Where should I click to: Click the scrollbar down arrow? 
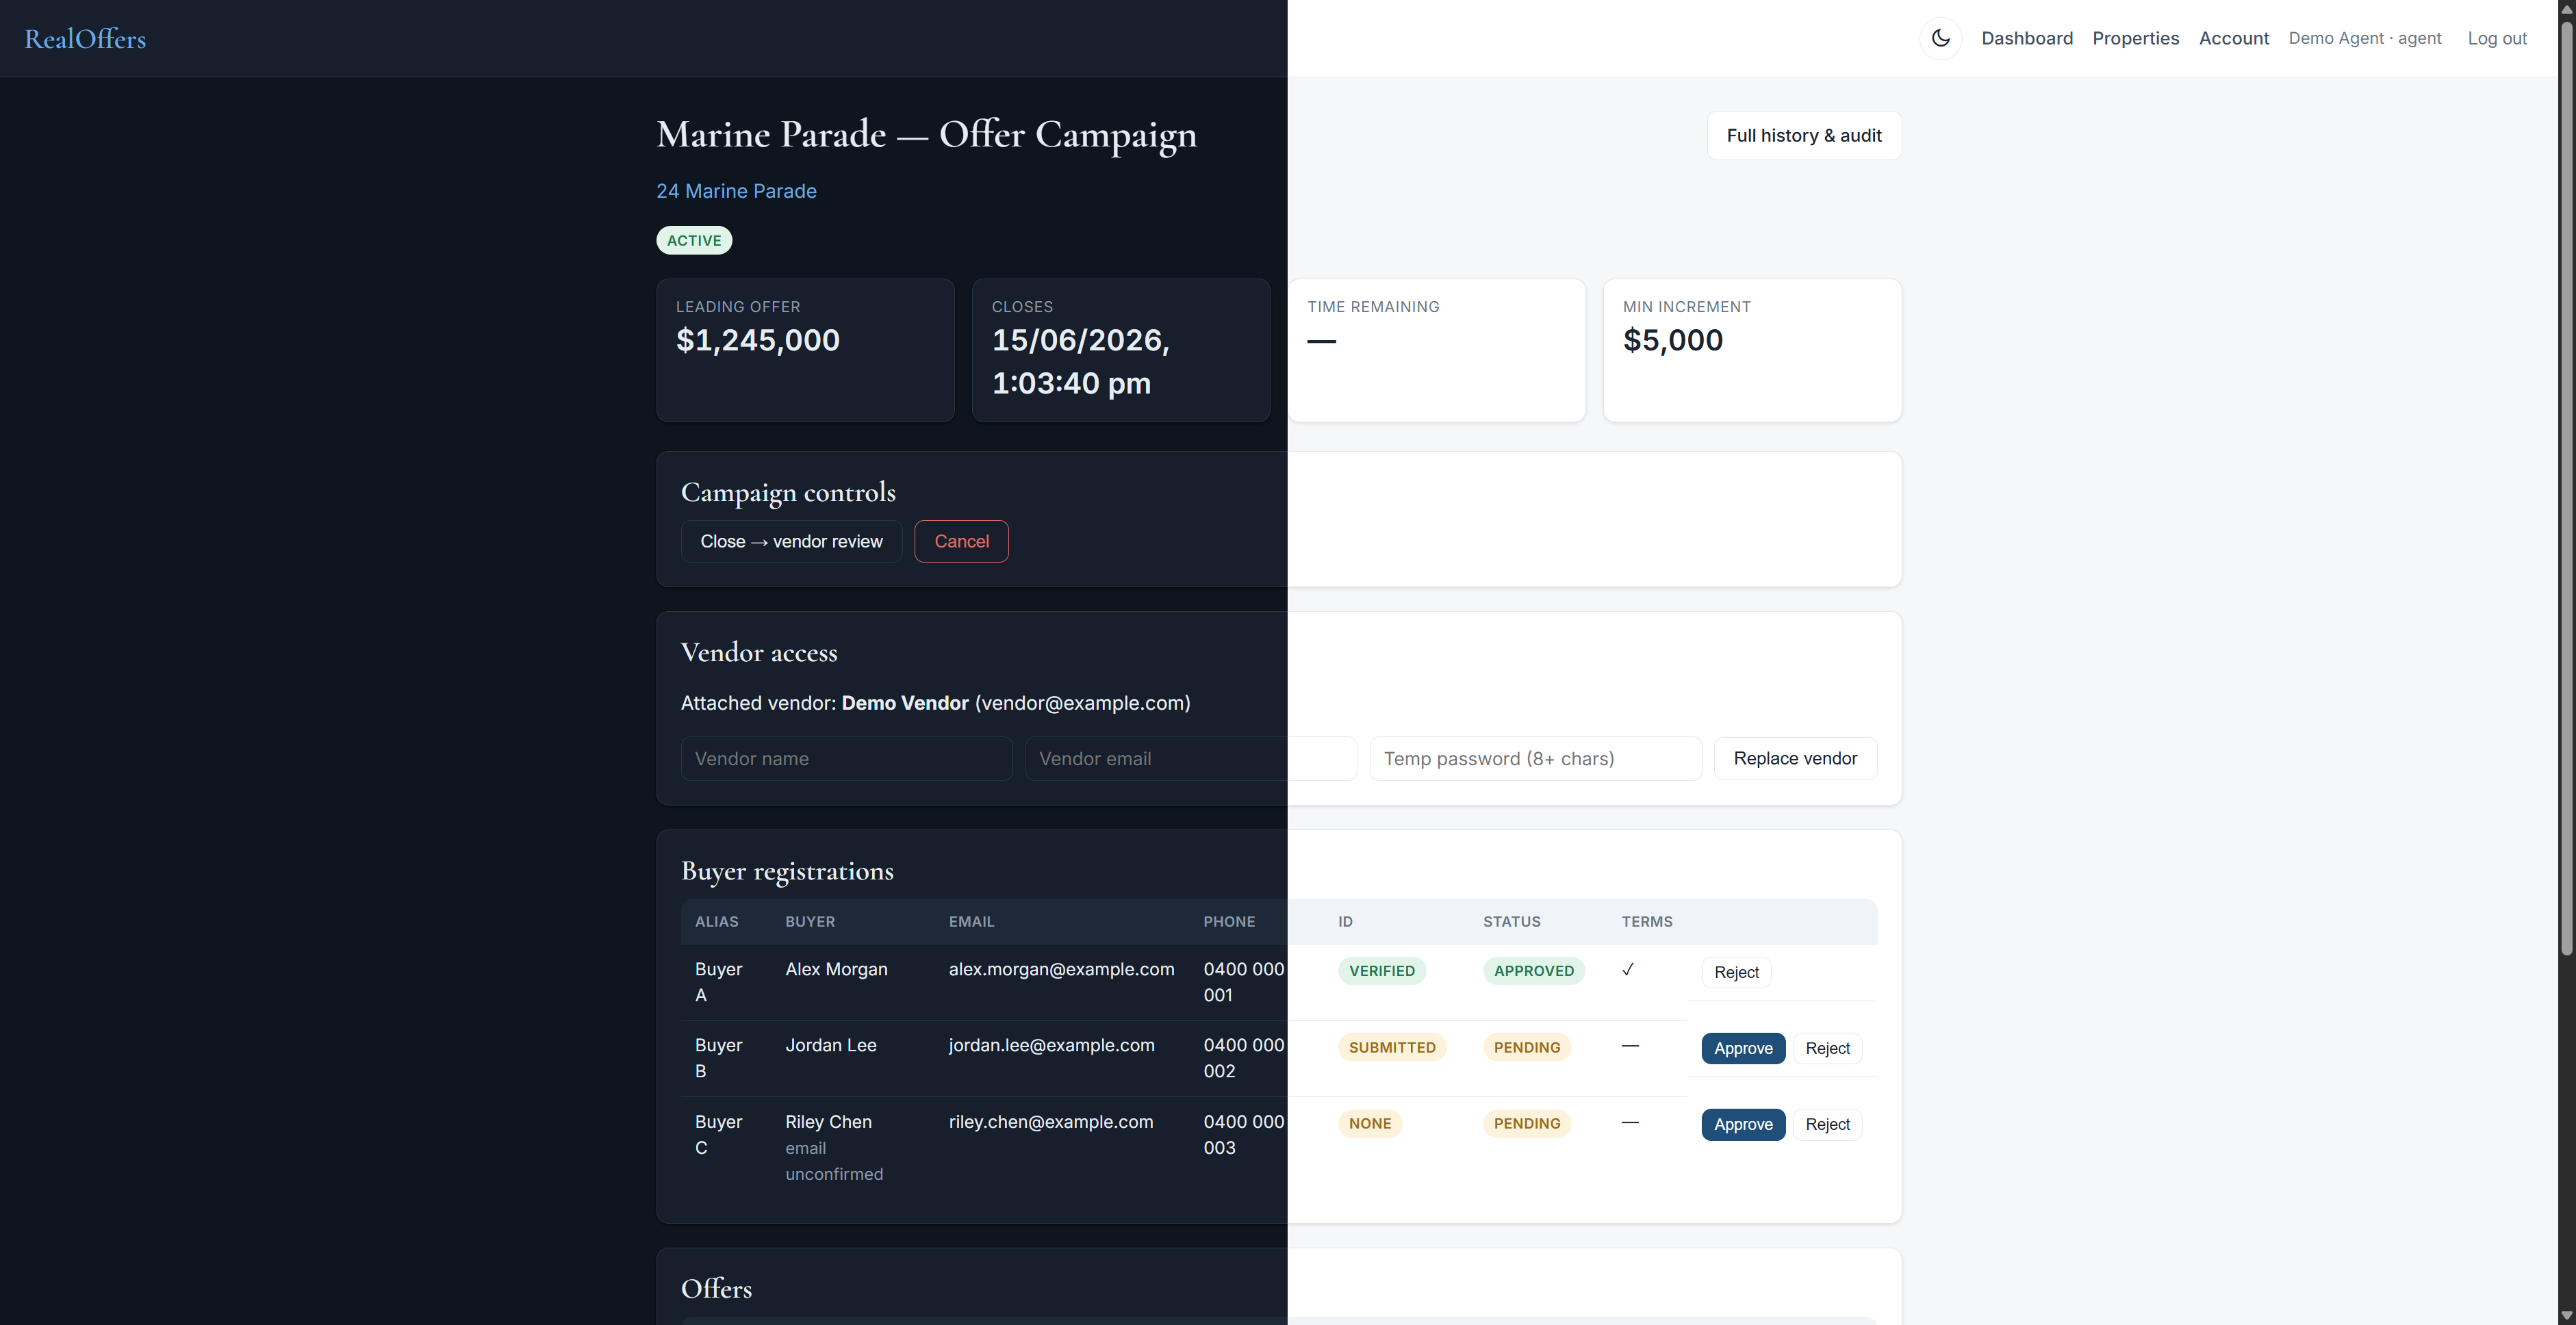(2566, 1316)
